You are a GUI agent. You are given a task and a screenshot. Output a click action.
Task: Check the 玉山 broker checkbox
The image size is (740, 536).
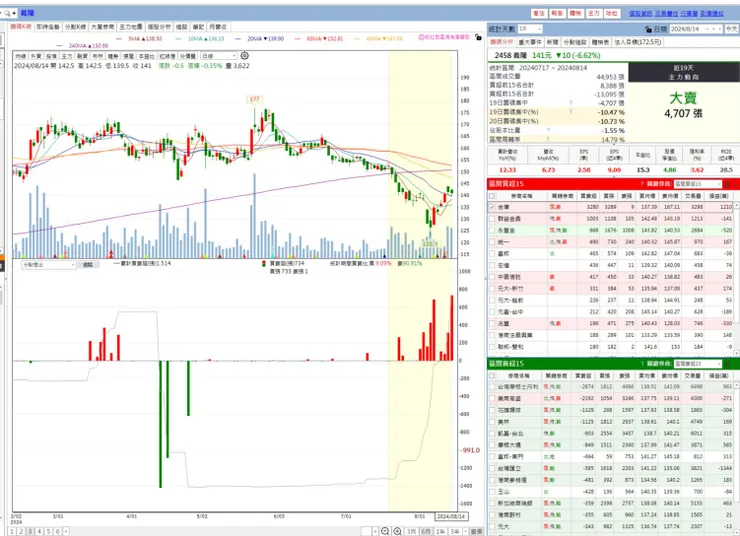492,492
